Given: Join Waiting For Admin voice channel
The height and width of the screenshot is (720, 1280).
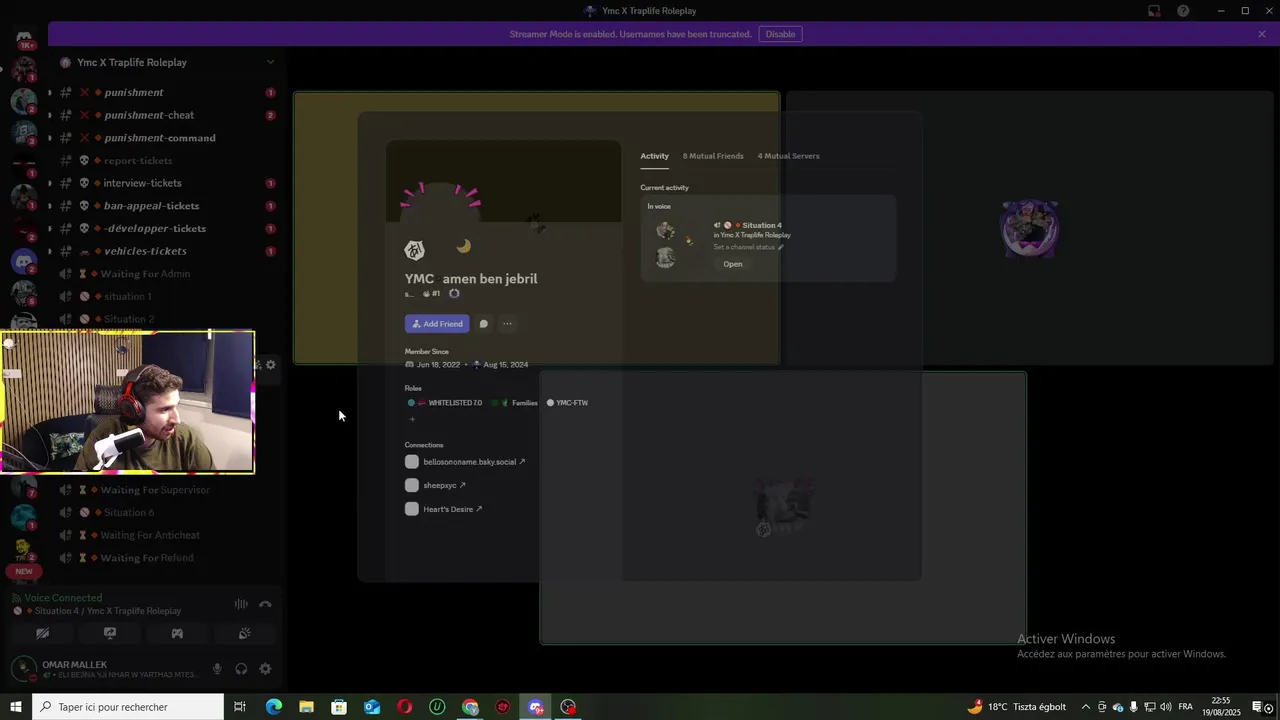Looking at the screenshot, I should [145, 274].
